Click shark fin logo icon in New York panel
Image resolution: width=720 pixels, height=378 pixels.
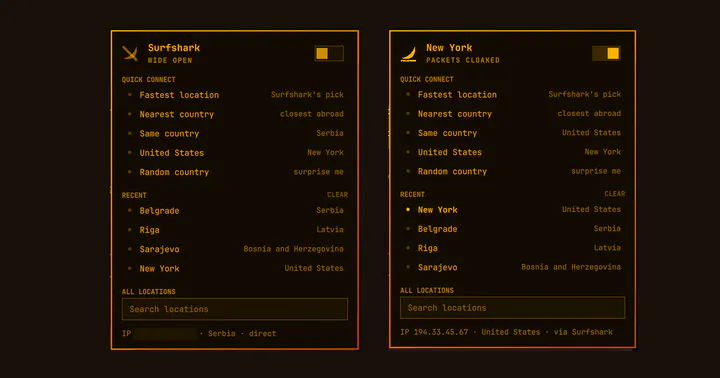(409, 53)
